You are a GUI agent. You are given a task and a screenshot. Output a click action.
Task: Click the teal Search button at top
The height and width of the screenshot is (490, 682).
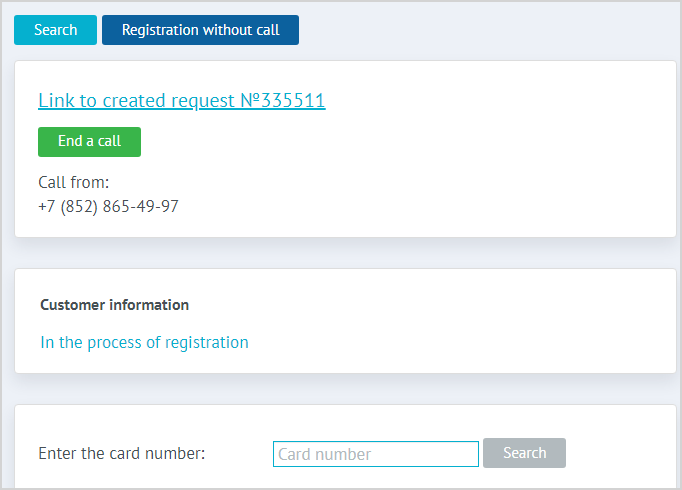click(55, 30)
